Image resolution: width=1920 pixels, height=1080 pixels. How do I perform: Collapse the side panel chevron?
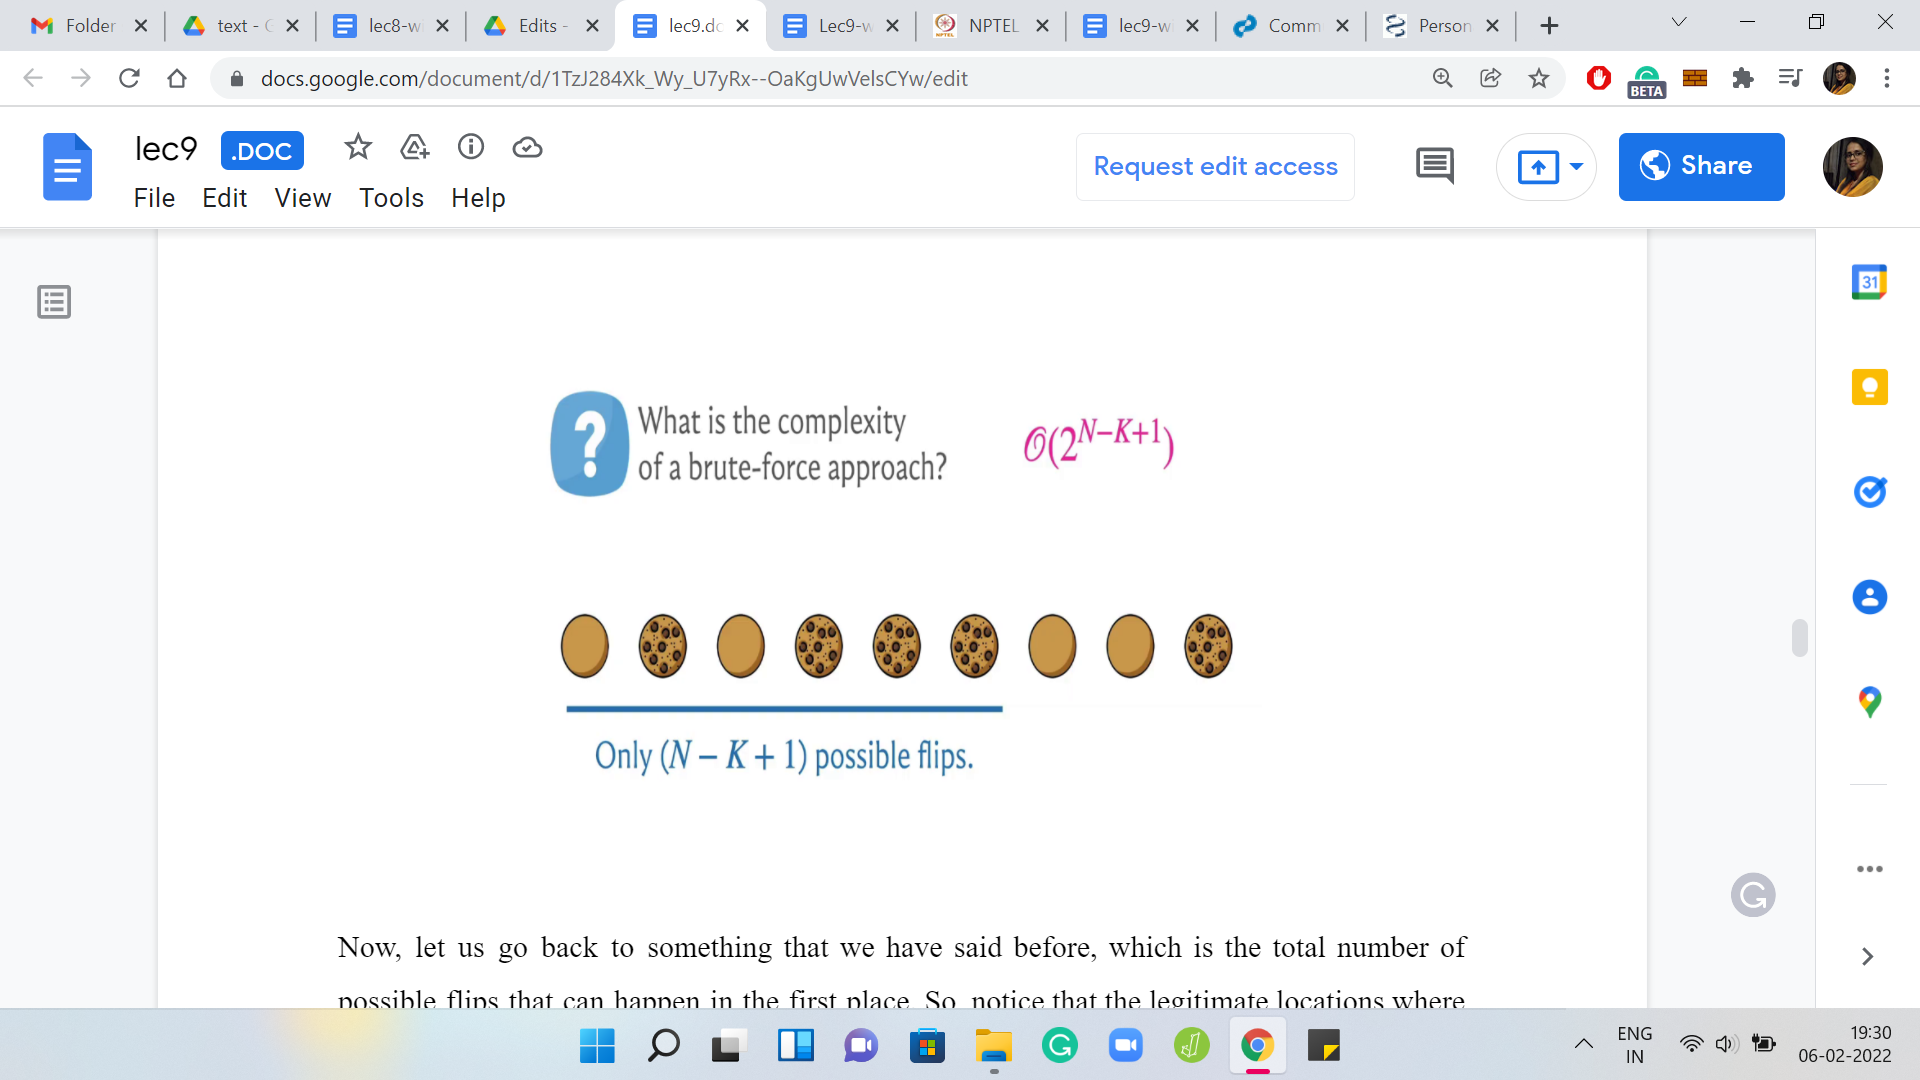1867,957
